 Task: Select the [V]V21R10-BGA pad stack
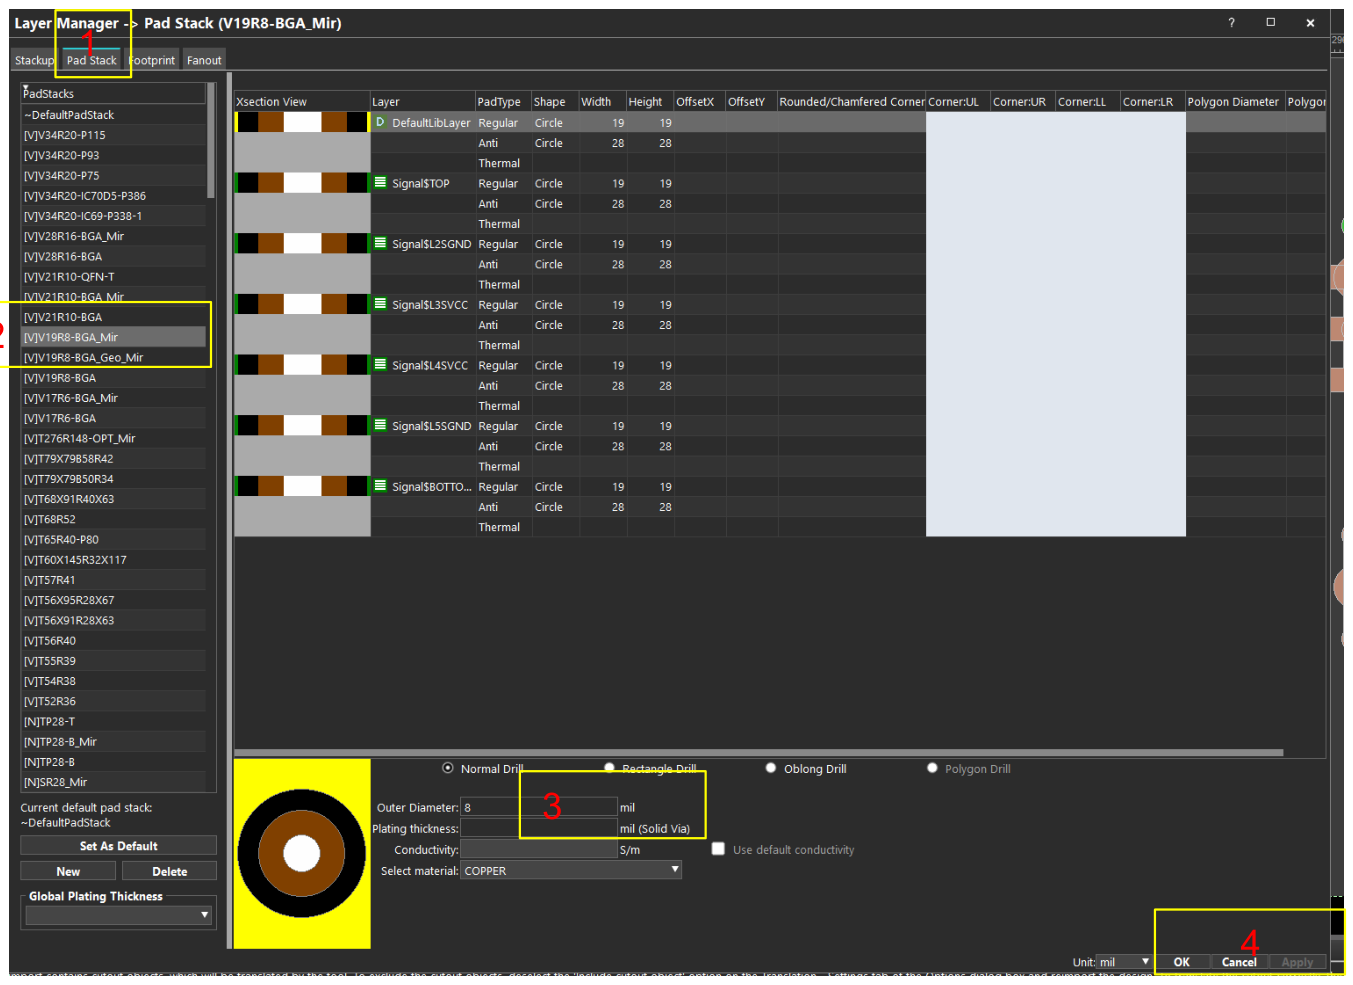tap(113, 317)
